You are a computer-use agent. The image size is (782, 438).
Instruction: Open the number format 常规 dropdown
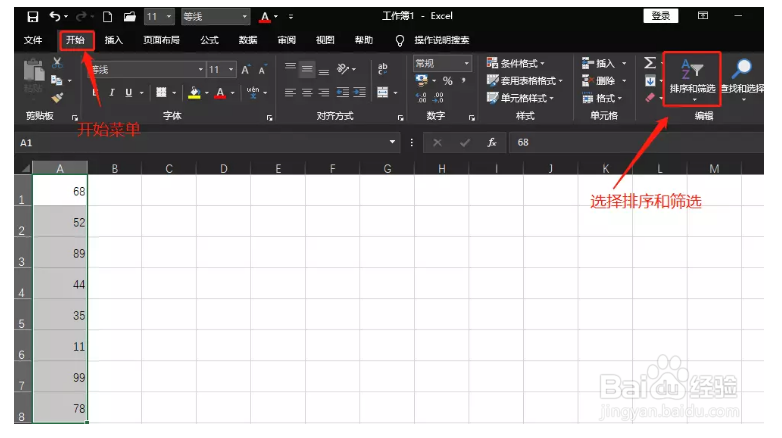click(467, 63)
